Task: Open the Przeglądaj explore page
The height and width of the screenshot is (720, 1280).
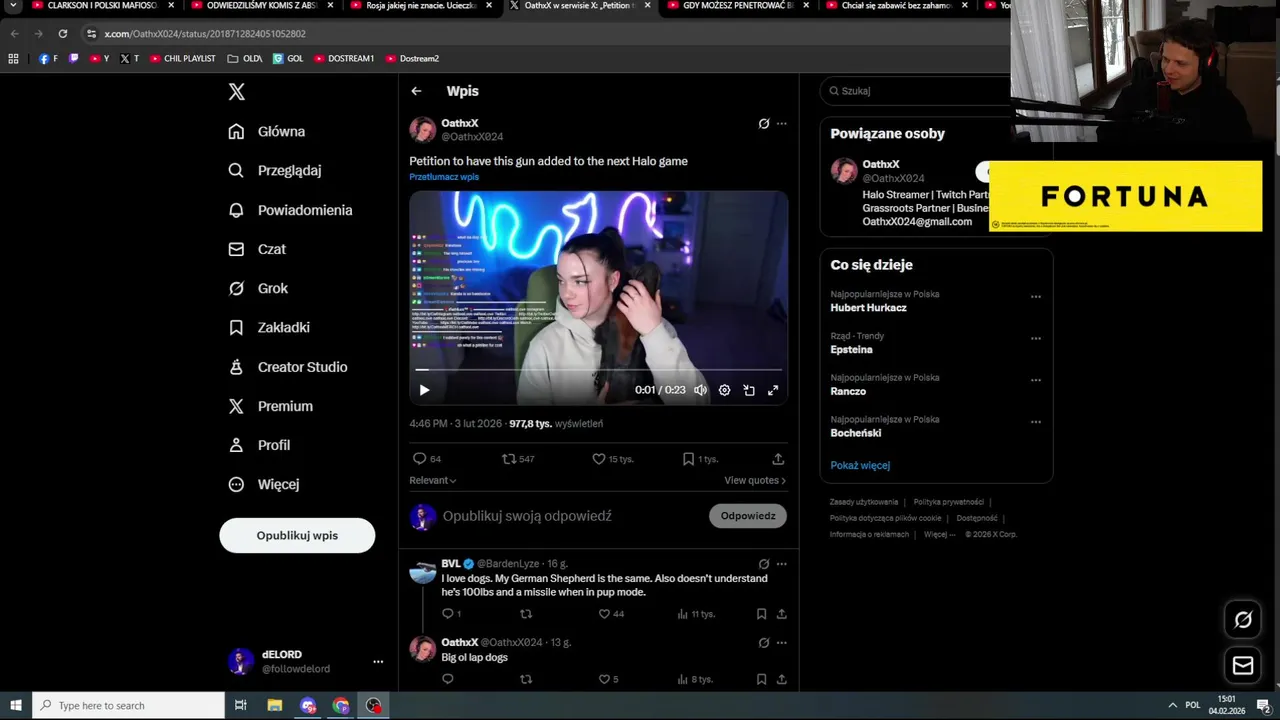Action: coord(274,170)
